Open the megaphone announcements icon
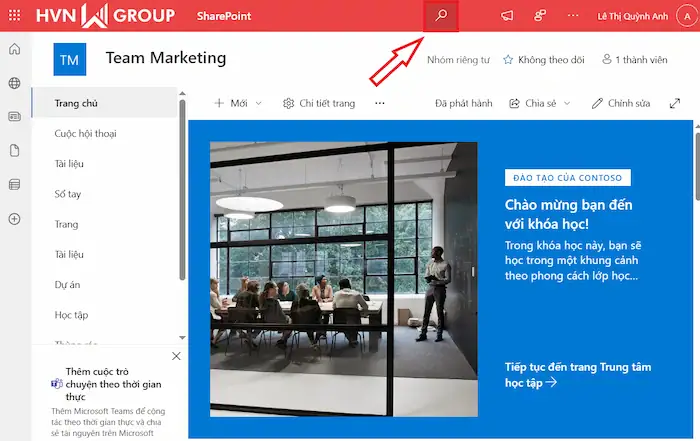This screenshot has height=441, width=700. point(507,16)
